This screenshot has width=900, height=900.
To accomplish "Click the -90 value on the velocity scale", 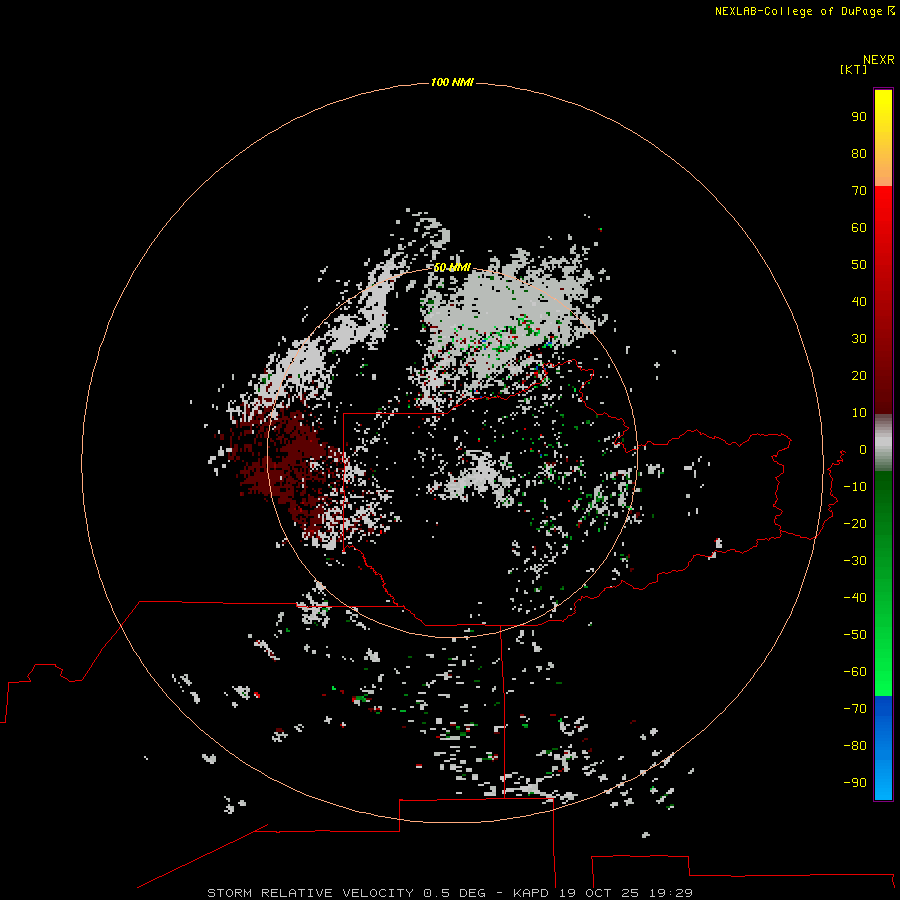I will tap(855, 783).
